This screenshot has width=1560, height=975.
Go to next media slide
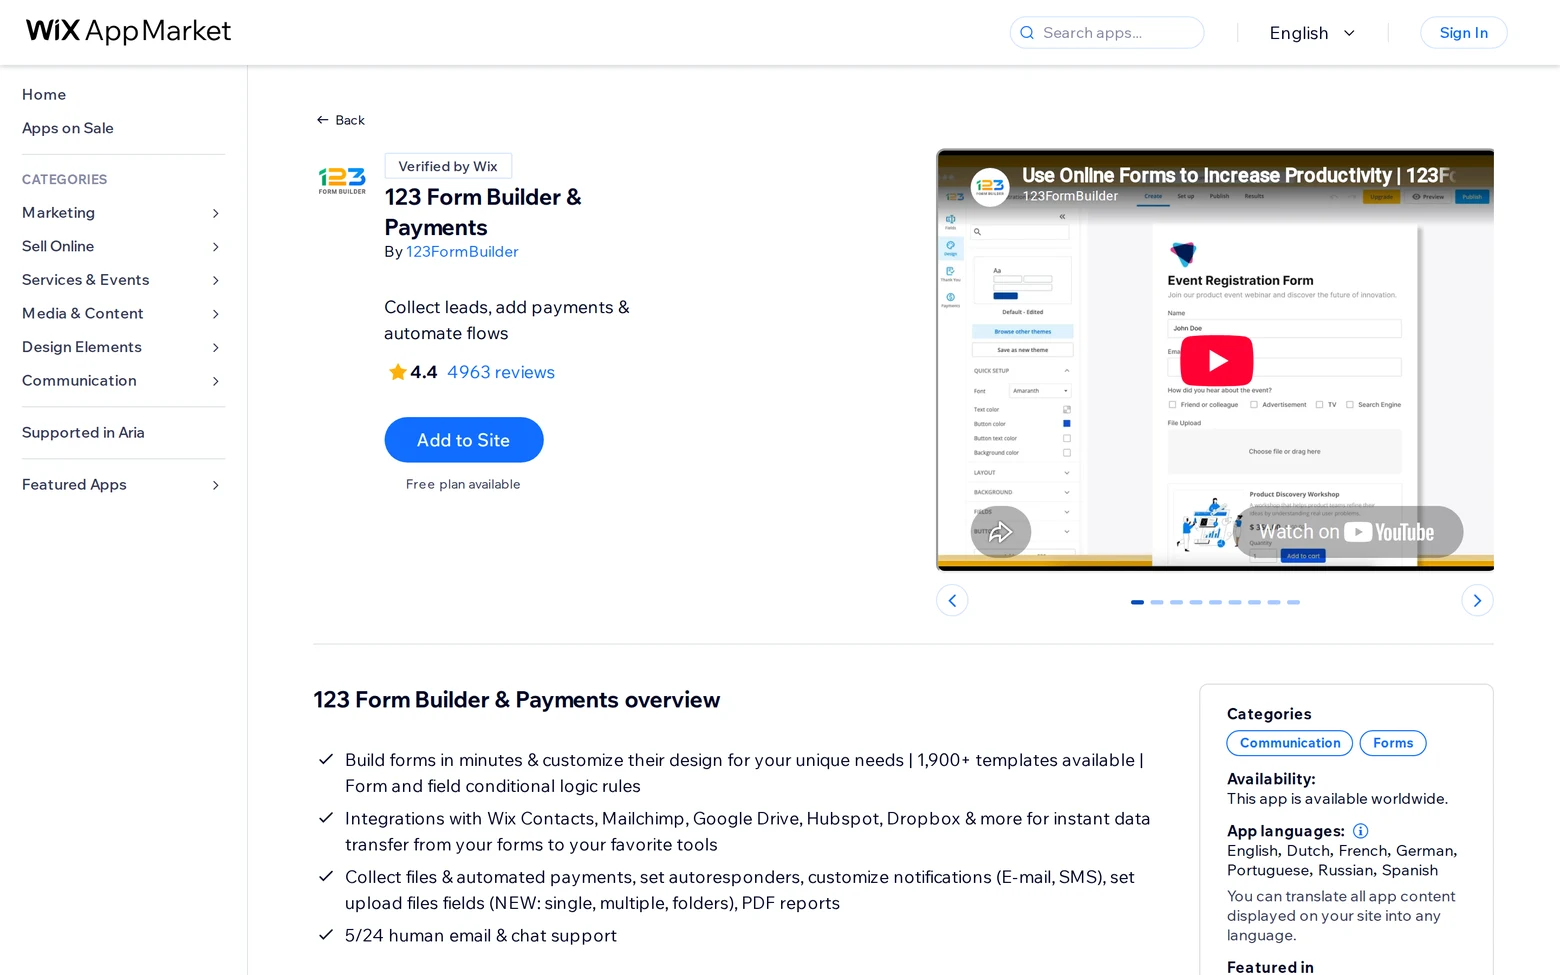1477,600
